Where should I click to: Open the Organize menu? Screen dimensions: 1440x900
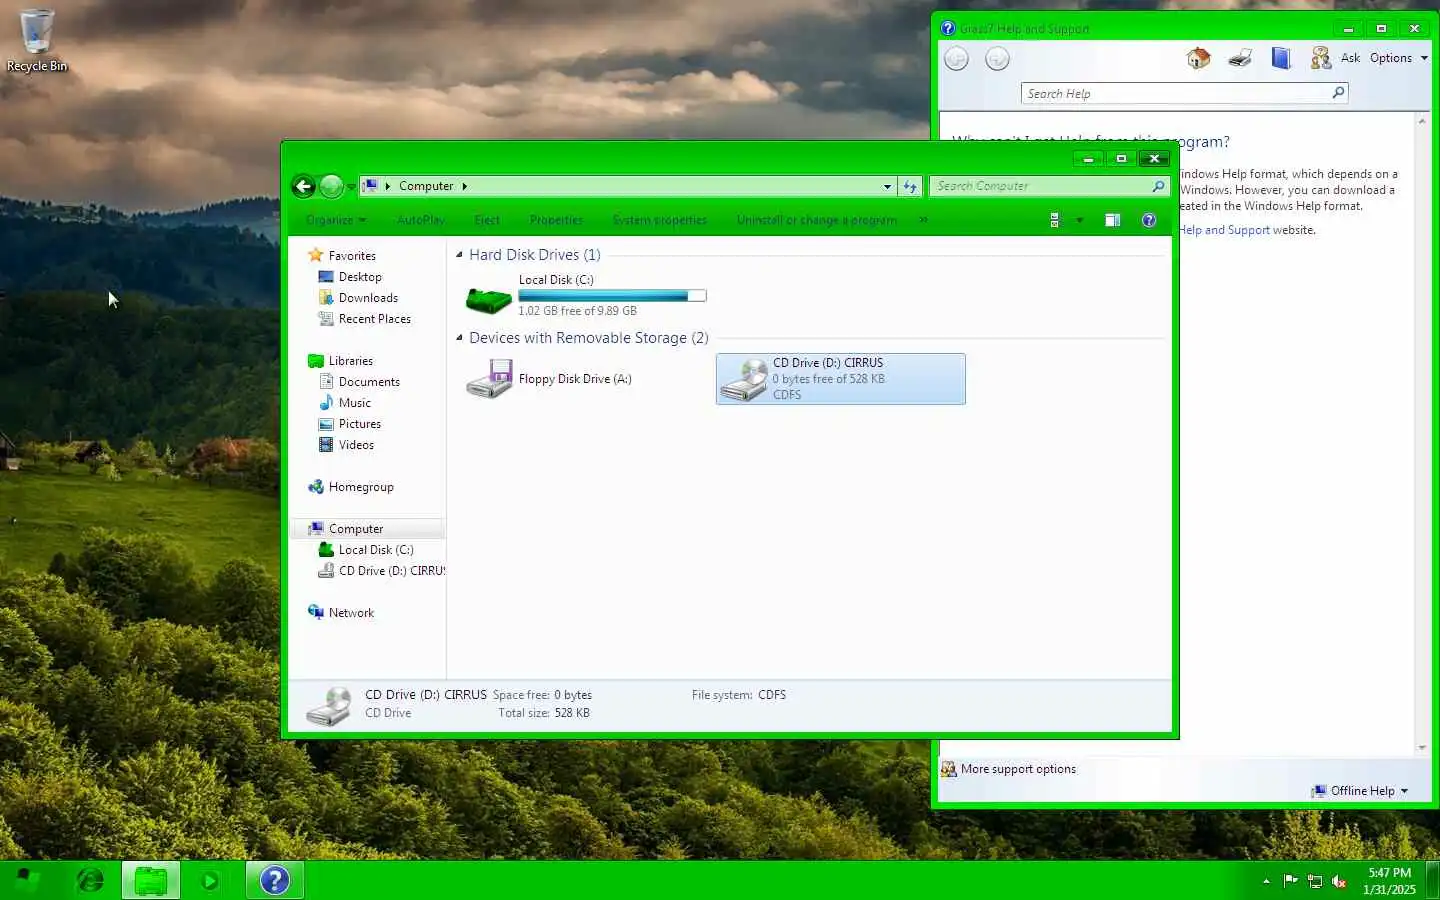[336, 220]
